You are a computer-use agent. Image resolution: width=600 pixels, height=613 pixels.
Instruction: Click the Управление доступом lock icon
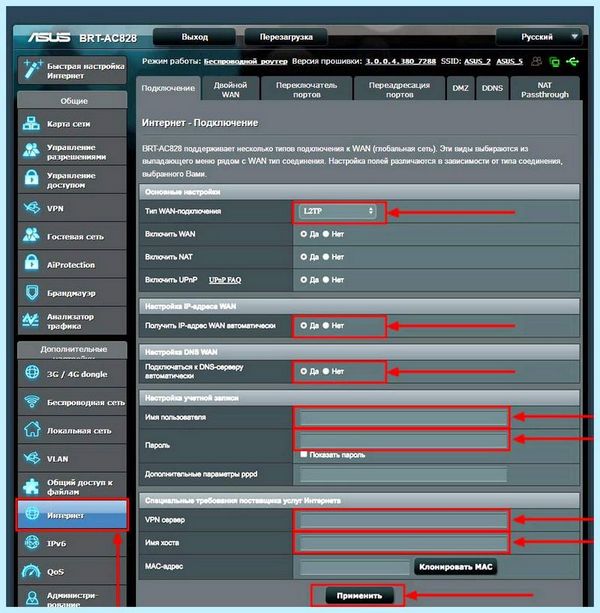click(x=32, y=179)
